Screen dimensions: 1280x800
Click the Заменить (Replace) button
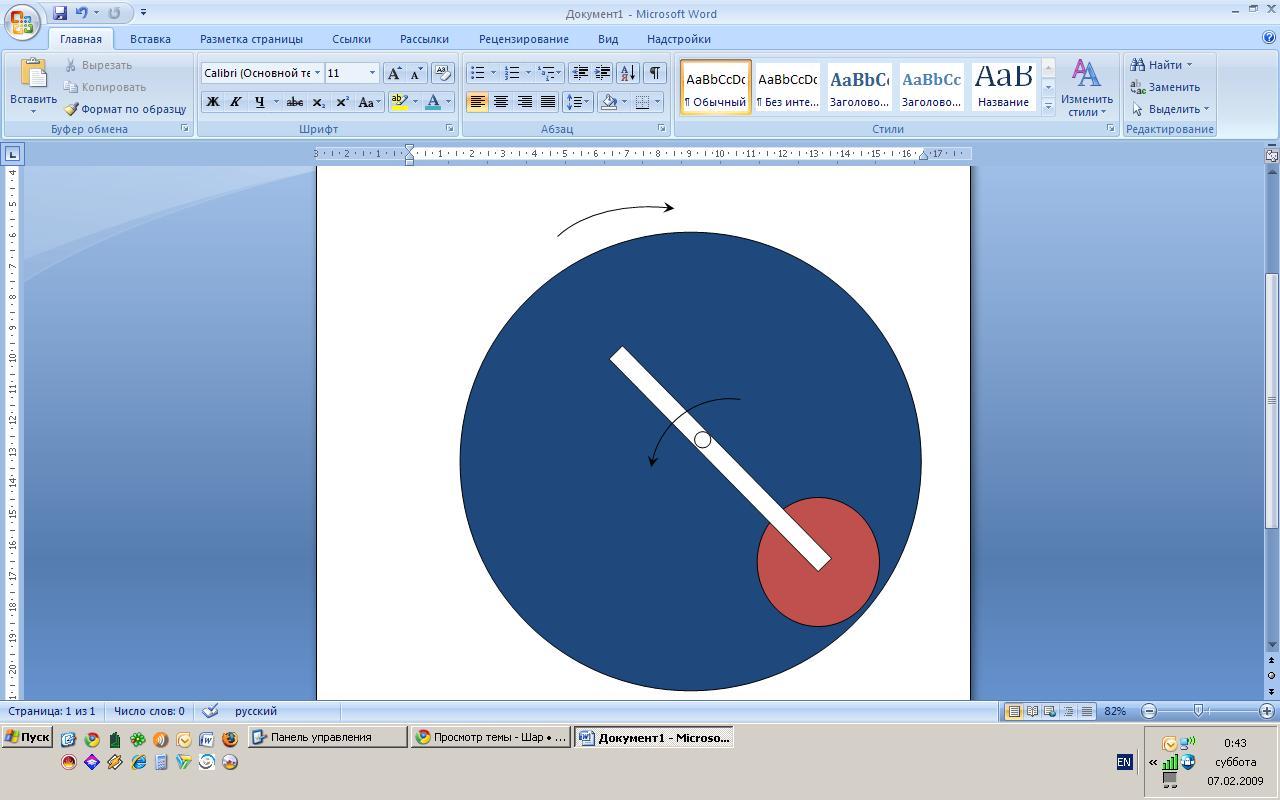pyautogui.click(x=1165, y=87)
